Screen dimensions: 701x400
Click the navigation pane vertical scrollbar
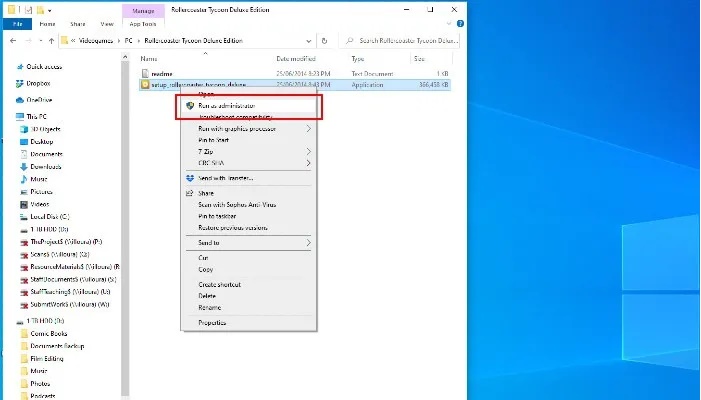(125, 226)
